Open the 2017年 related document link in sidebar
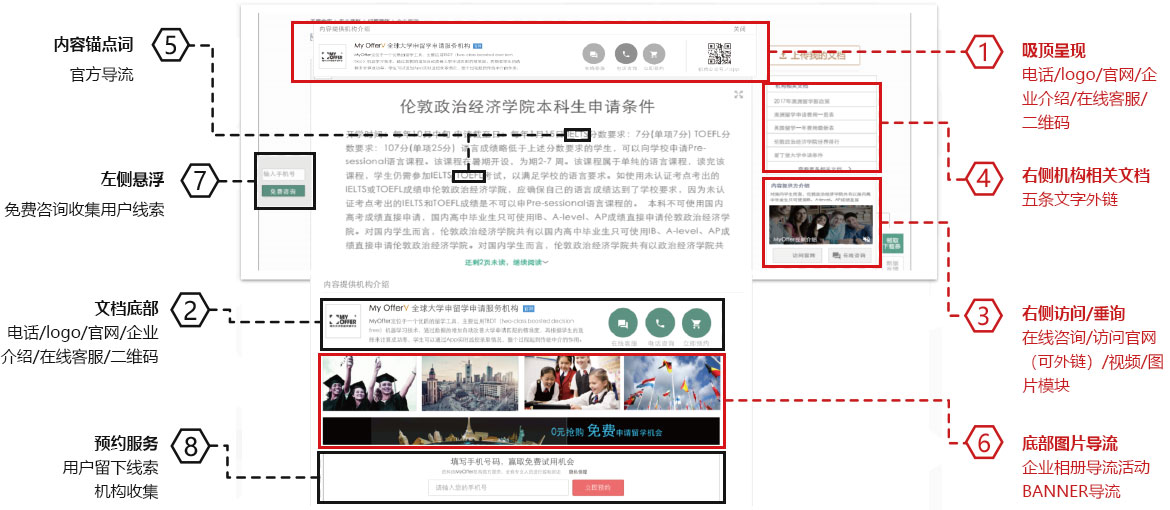Viewport: 1170px width, 510px height. pos(803,100)
